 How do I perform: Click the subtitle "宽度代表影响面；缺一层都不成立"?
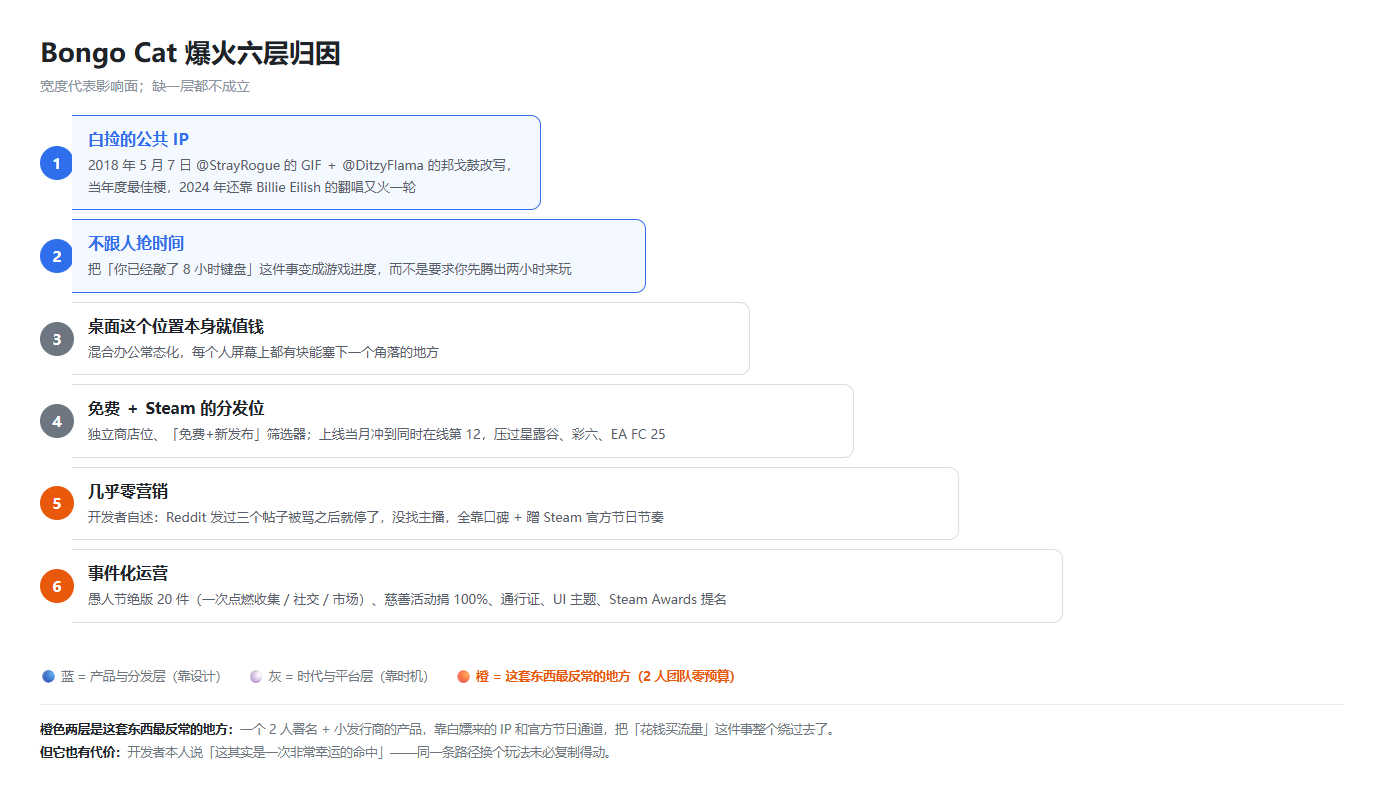[x=145, y=87]
